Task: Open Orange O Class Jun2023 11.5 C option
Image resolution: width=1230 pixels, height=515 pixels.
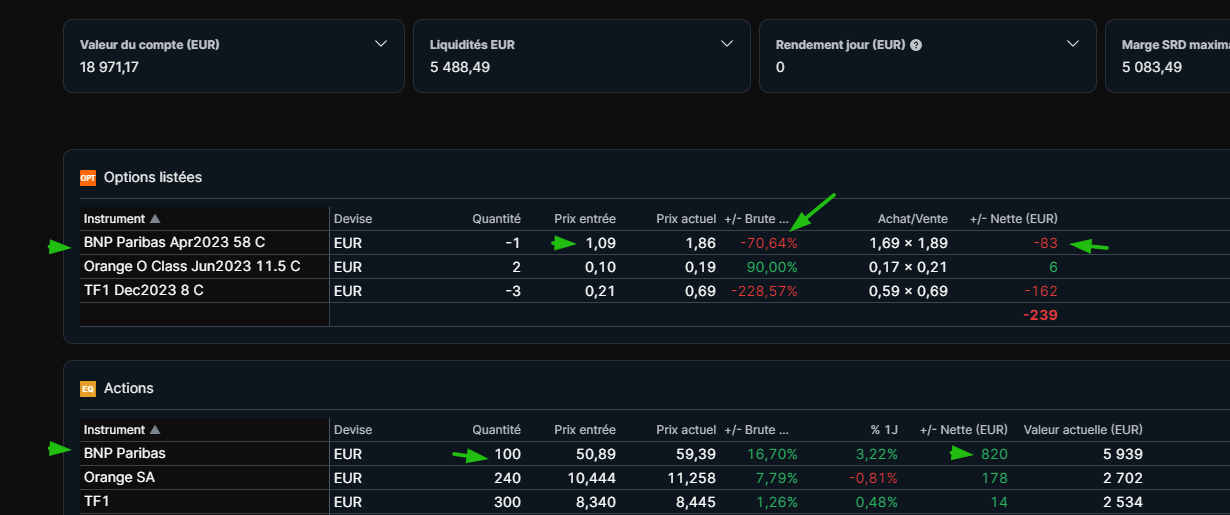Action: [x=192, y=266]
